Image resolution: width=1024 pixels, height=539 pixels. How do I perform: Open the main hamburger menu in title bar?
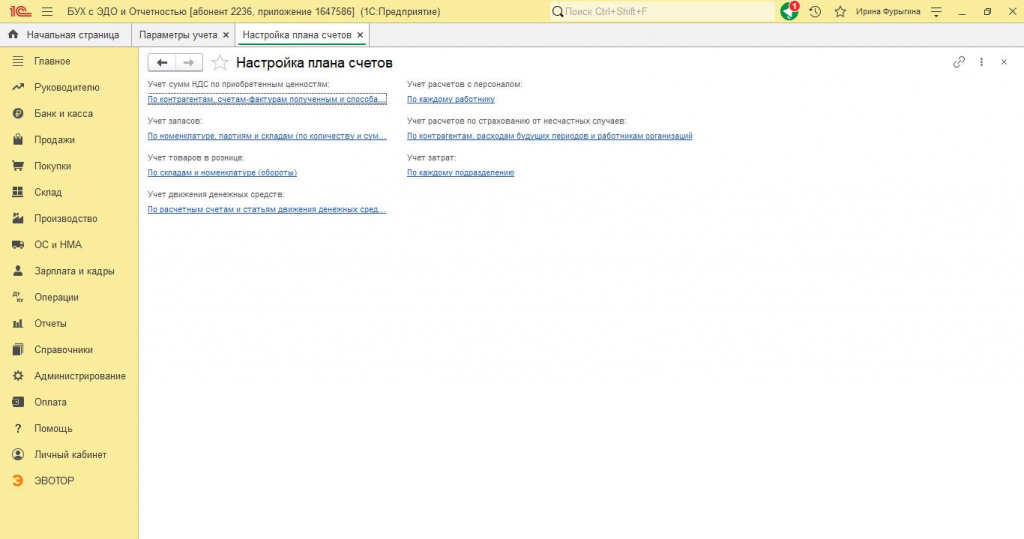pos(47,12)
